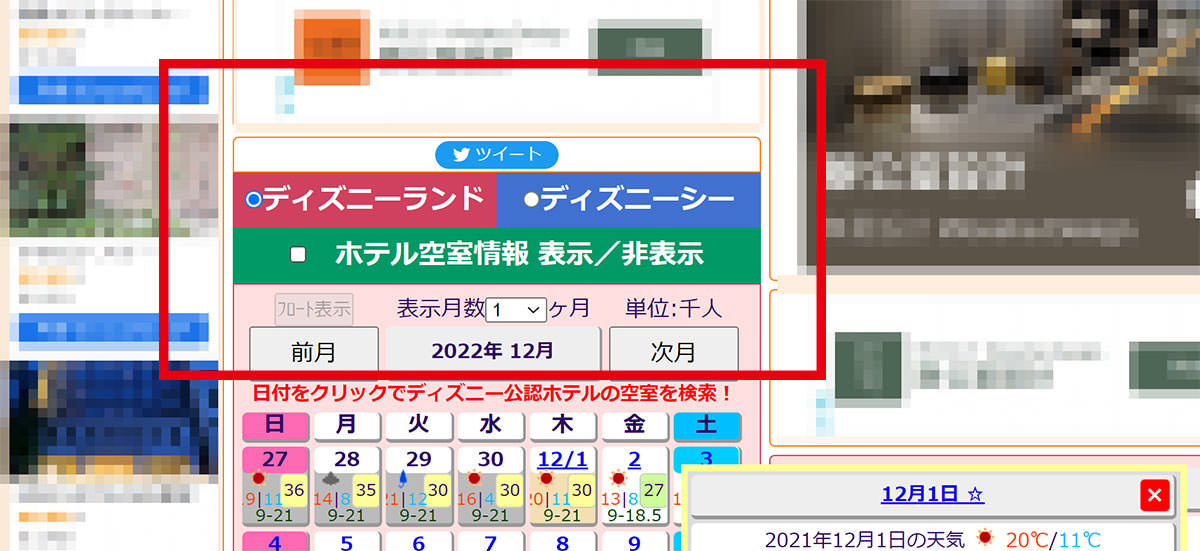Click the 火 weekday header
Image resolution: width=1200 pixels, height=551 pixels.
pos(418,425)
